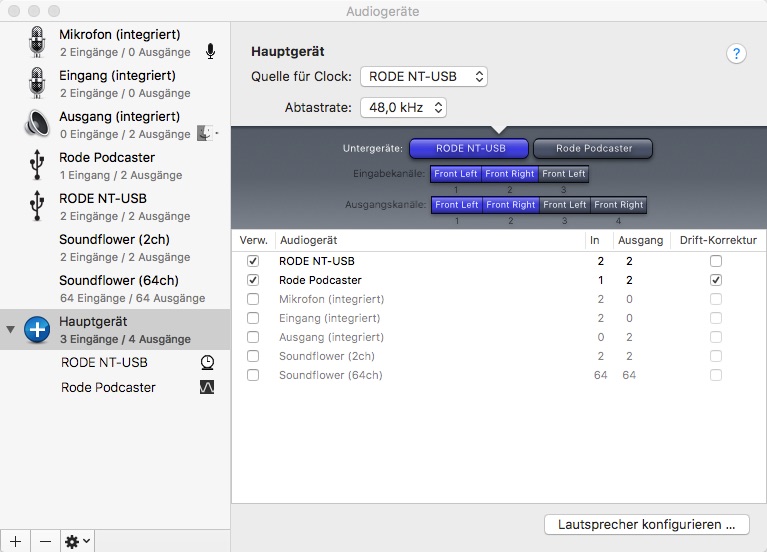Click RODE NT-USB name in device table
The width and height of the screenshot is (767, 552).
pos(317,261)
